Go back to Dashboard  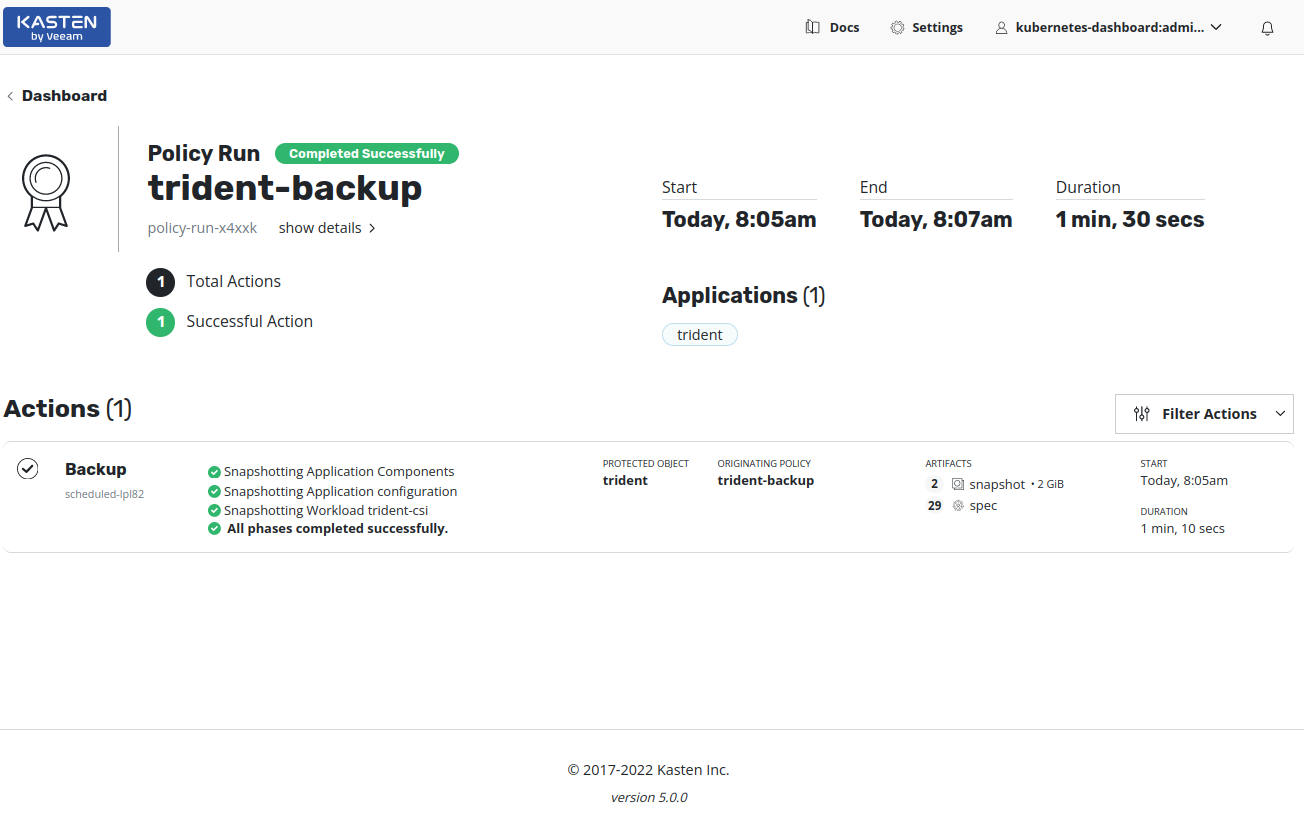(64, 96)
